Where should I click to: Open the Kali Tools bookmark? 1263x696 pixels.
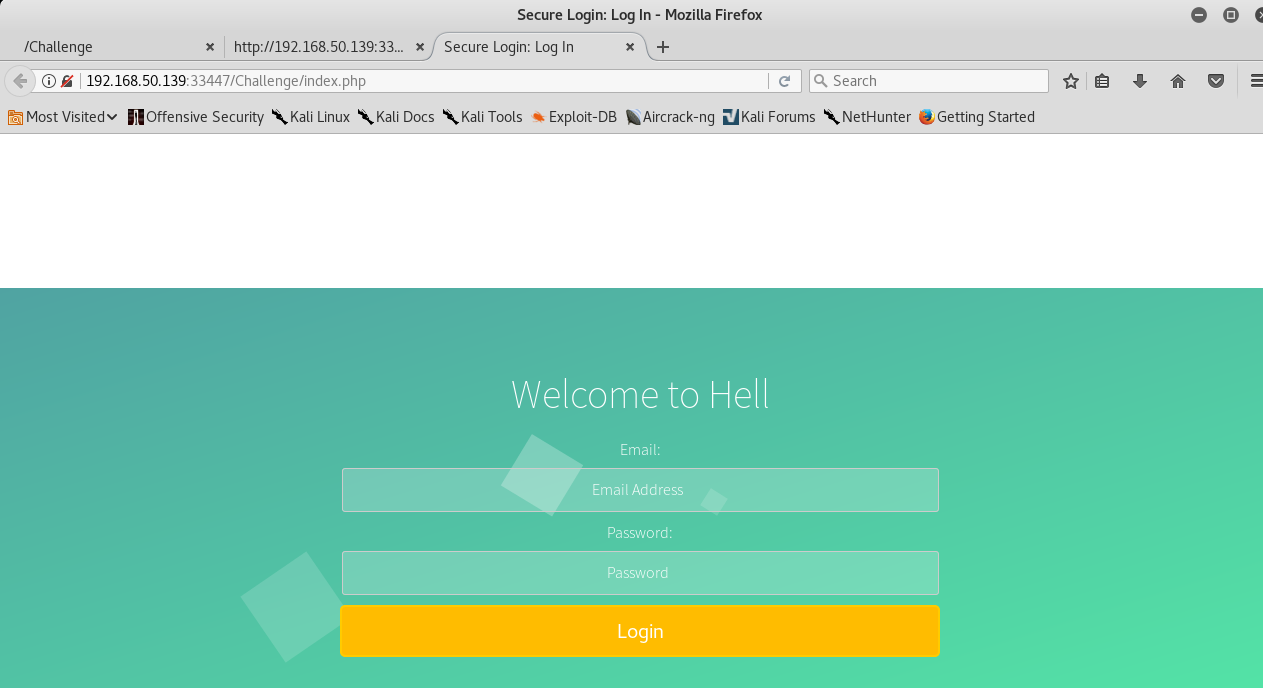coord(483,117)
